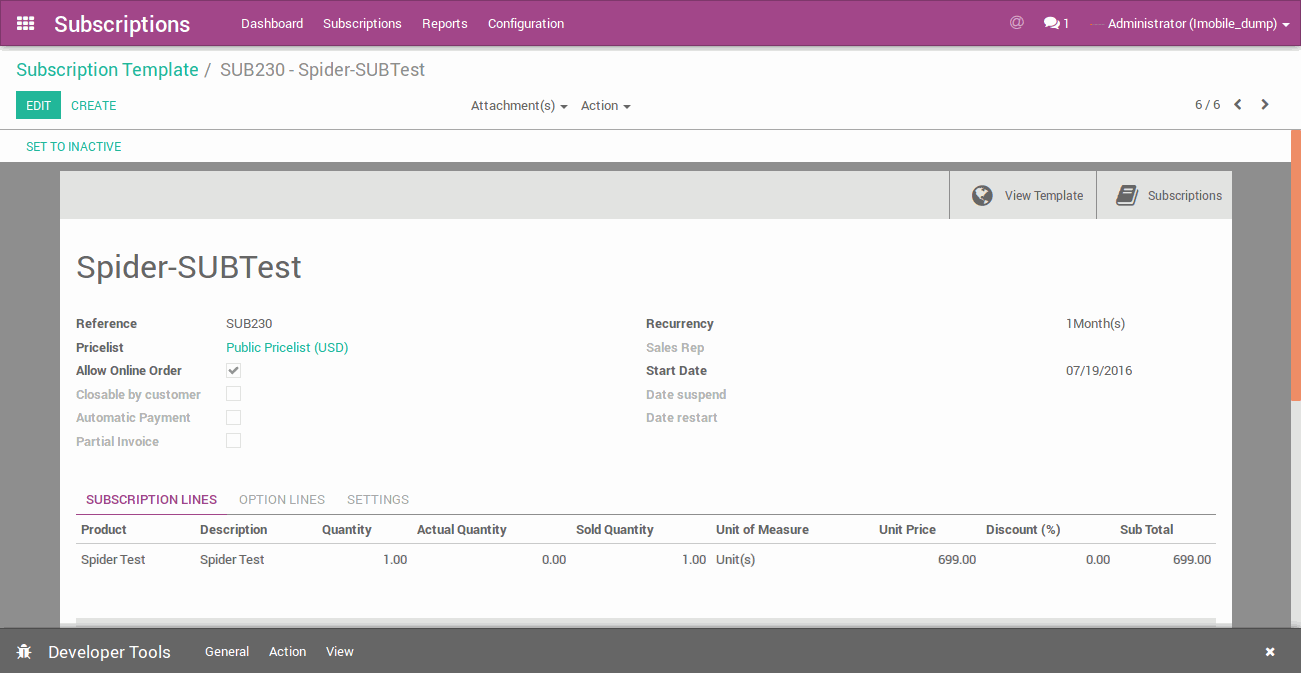
Task: Click the Subscriptions book icon
Action: (x=1127, y=196)
